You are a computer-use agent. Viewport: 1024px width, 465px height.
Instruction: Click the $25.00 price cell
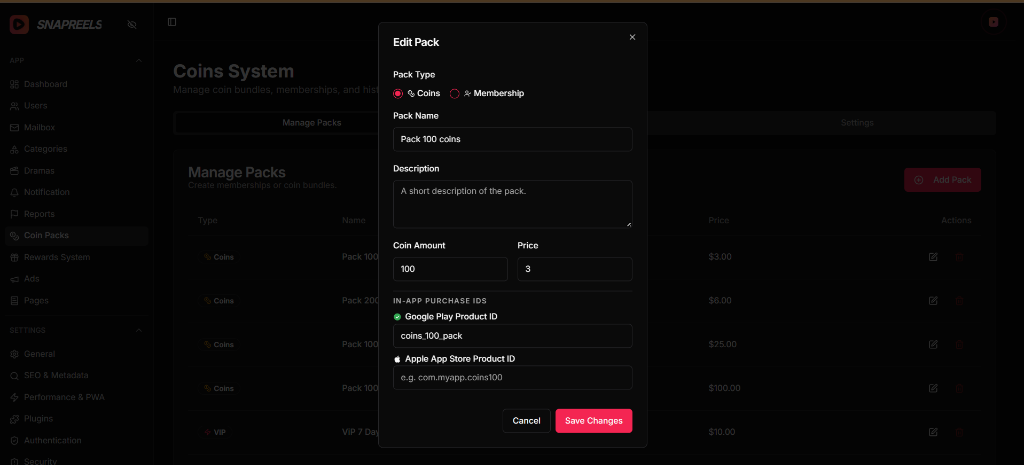click(x=722, y=344)
